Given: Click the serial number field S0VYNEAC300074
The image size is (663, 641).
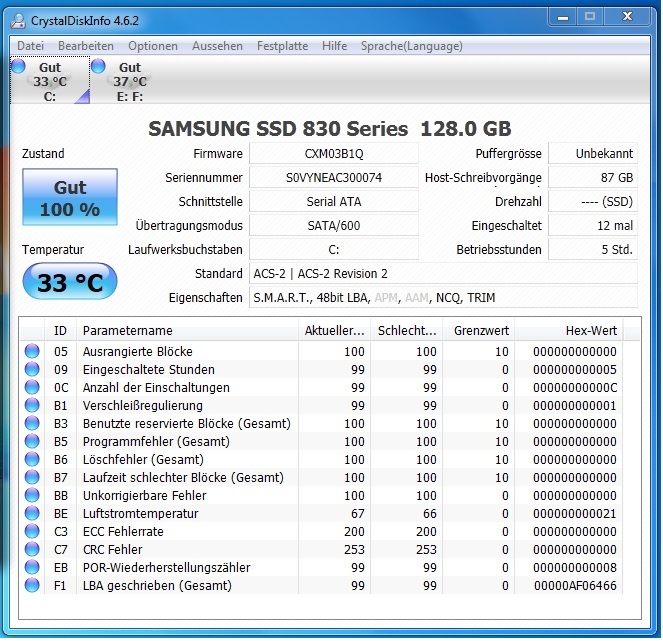Looking at the screenshot, I should coord(334,178).
